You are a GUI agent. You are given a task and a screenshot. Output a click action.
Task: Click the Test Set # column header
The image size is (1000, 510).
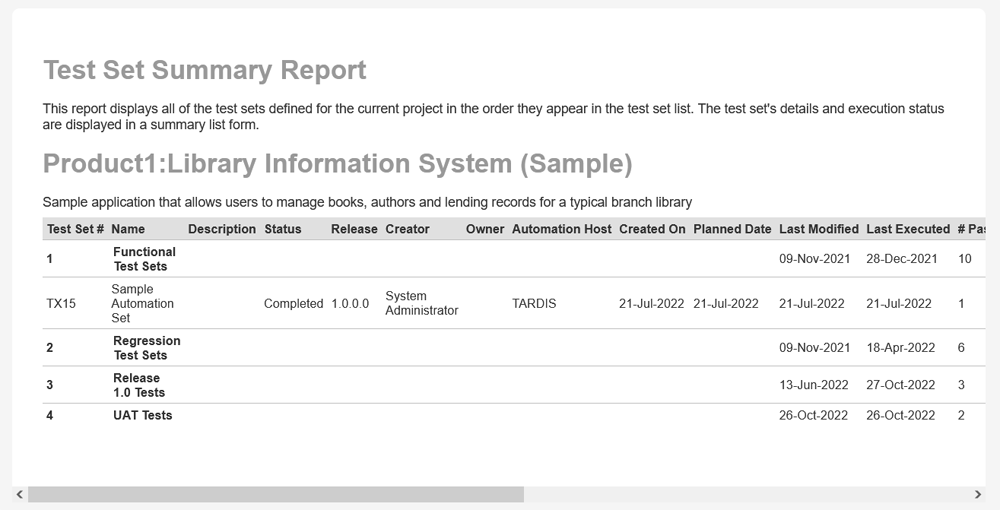75,229
